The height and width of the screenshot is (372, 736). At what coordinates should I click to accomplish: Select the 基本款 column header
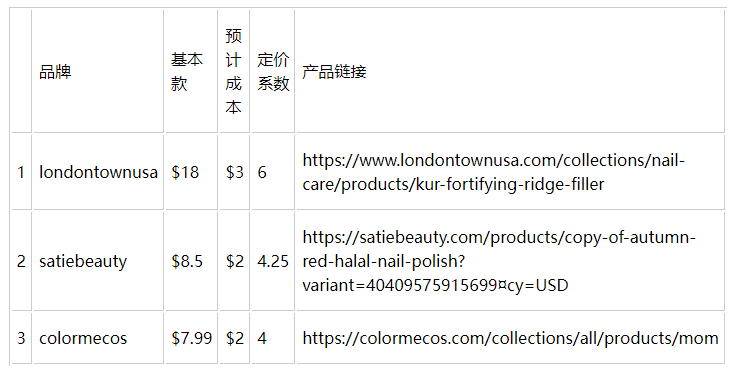click(x=186, y=72)
